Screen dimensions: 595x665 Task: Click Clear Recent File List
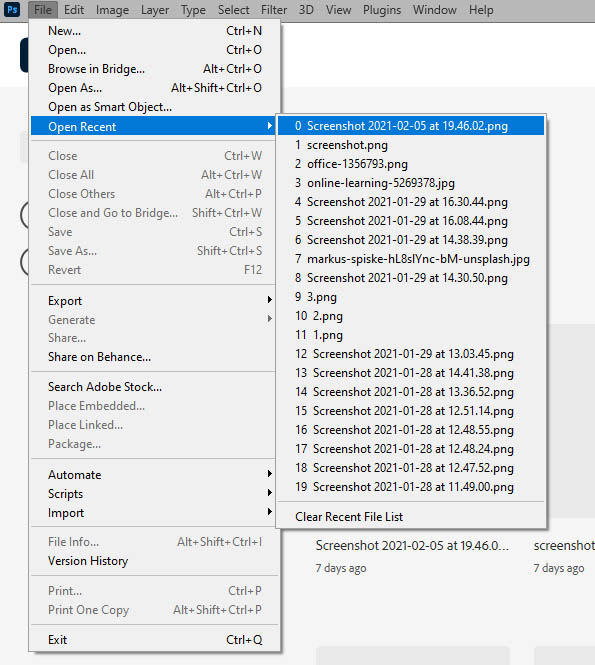pos(411,517)
